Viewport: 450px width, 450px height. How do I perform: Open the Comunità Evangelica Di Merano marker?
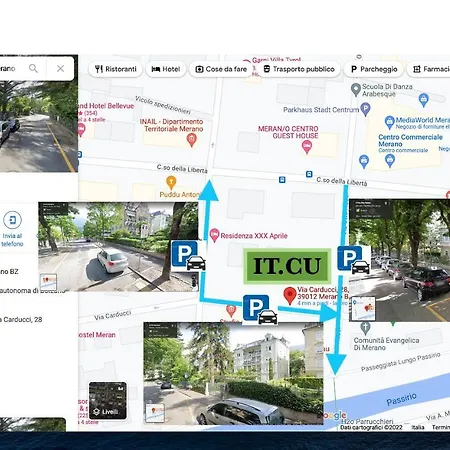(365, 328)
